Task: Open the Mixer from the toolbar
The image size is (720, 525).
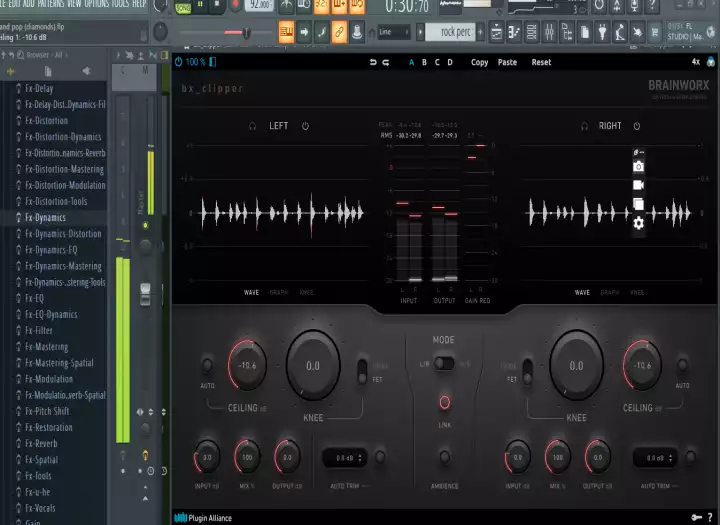Action: click(549, 32)
